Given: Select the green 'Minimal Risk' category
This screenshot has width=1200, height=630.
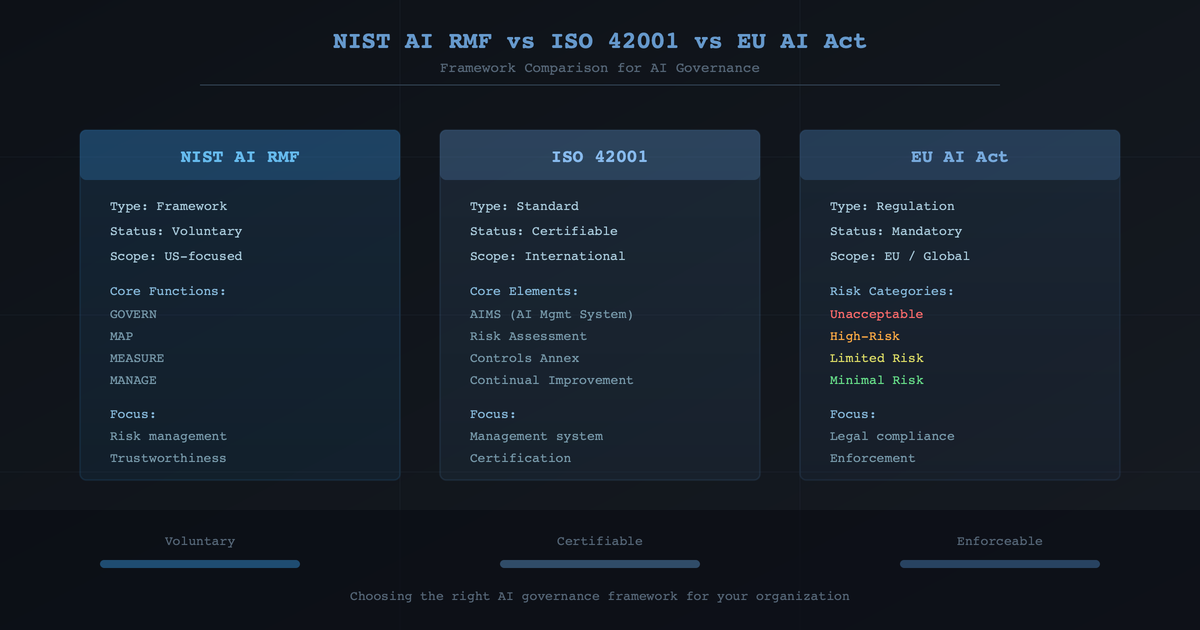Looking at the screenshot, I should [877, 380].
